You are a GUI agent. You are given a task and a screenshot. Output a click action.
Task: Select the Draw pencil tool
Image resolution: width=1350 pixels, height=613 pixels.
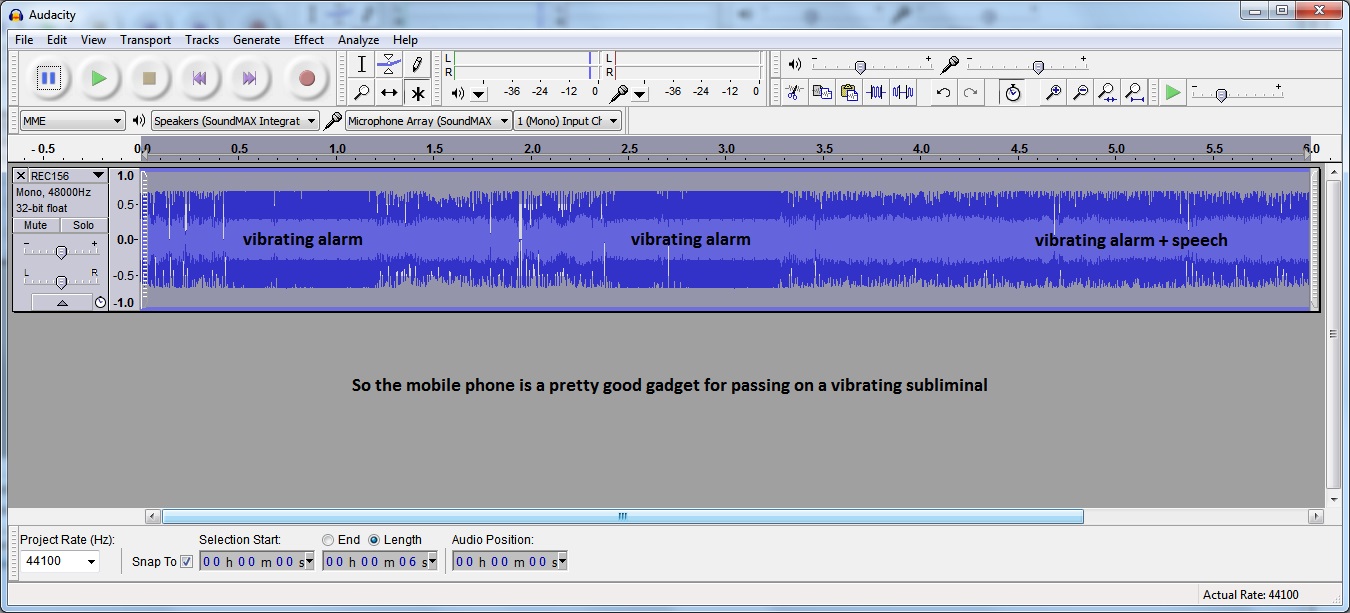coord(417,64)
